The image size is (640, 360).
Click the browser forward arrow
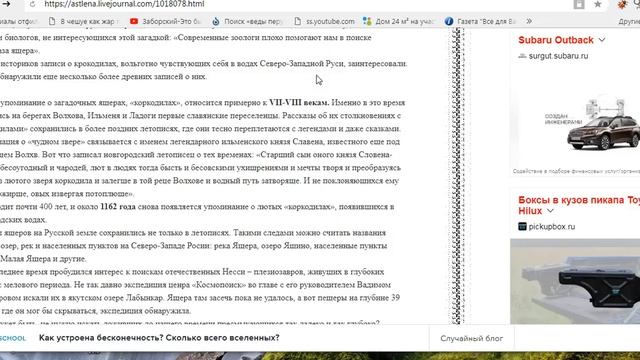(x=6, y=4)
